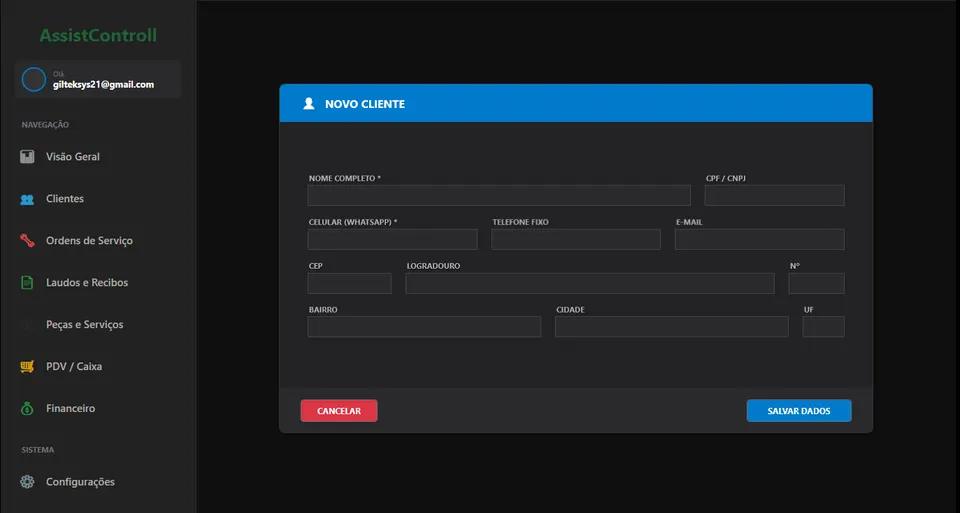Image resolution: width=960 pixels, height=513 pixels.
Task: Click the Nº number field
Action: (816, 283)
